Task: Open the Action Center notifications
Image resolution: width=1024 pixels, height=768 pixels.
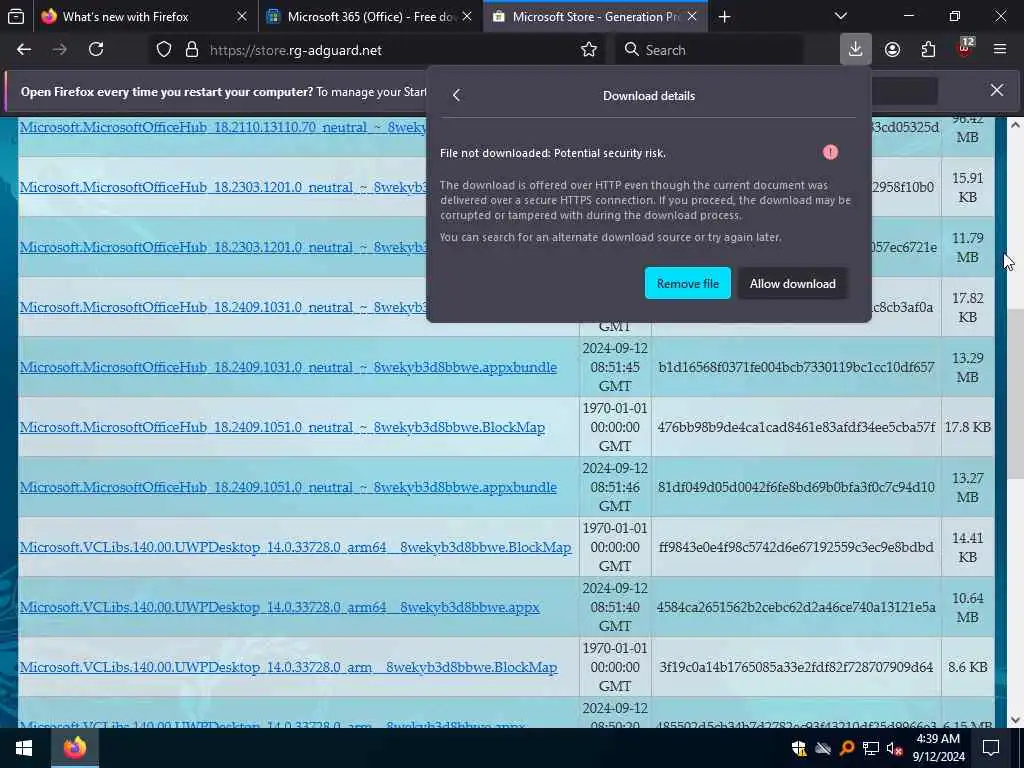Action: [x=991, y=748]
